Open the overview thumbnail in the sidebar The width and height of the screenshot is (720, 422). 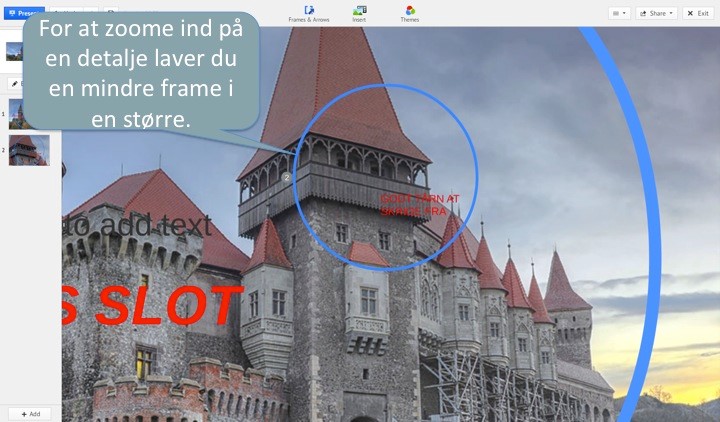pos(14,51)
